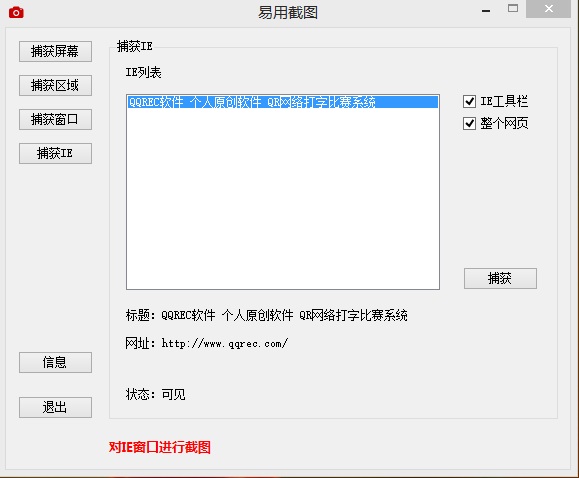Click the red 对IE窗口进行截图 hint text
Image resolution: width=579 pixels, height=478 pixels.
pyautogui.click(x=160, y=447)
